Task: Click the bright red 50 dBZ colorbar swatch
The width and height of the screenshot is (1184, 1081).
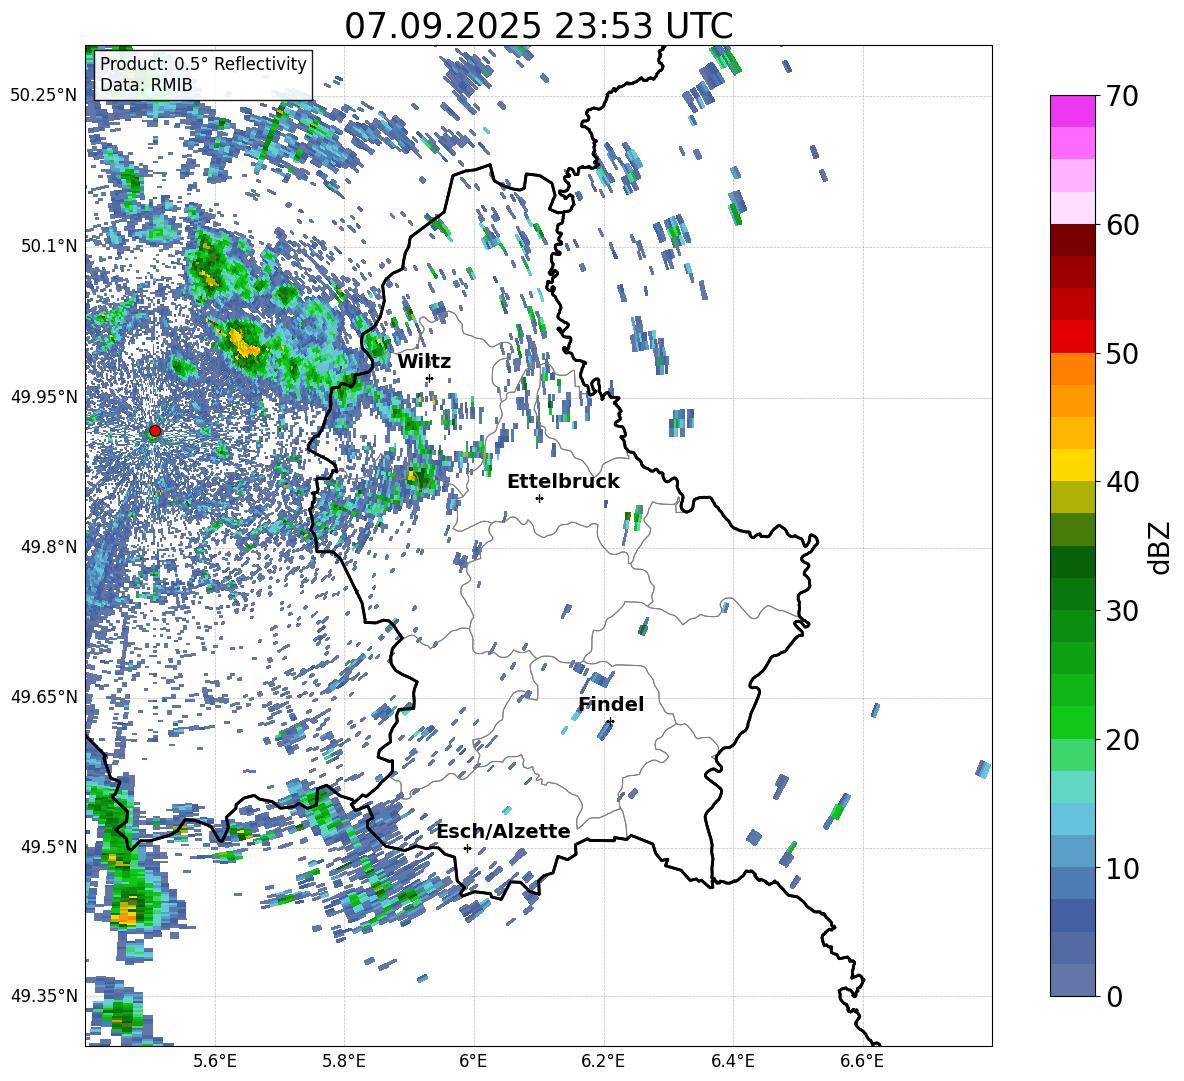Action: pos(1072,337)
